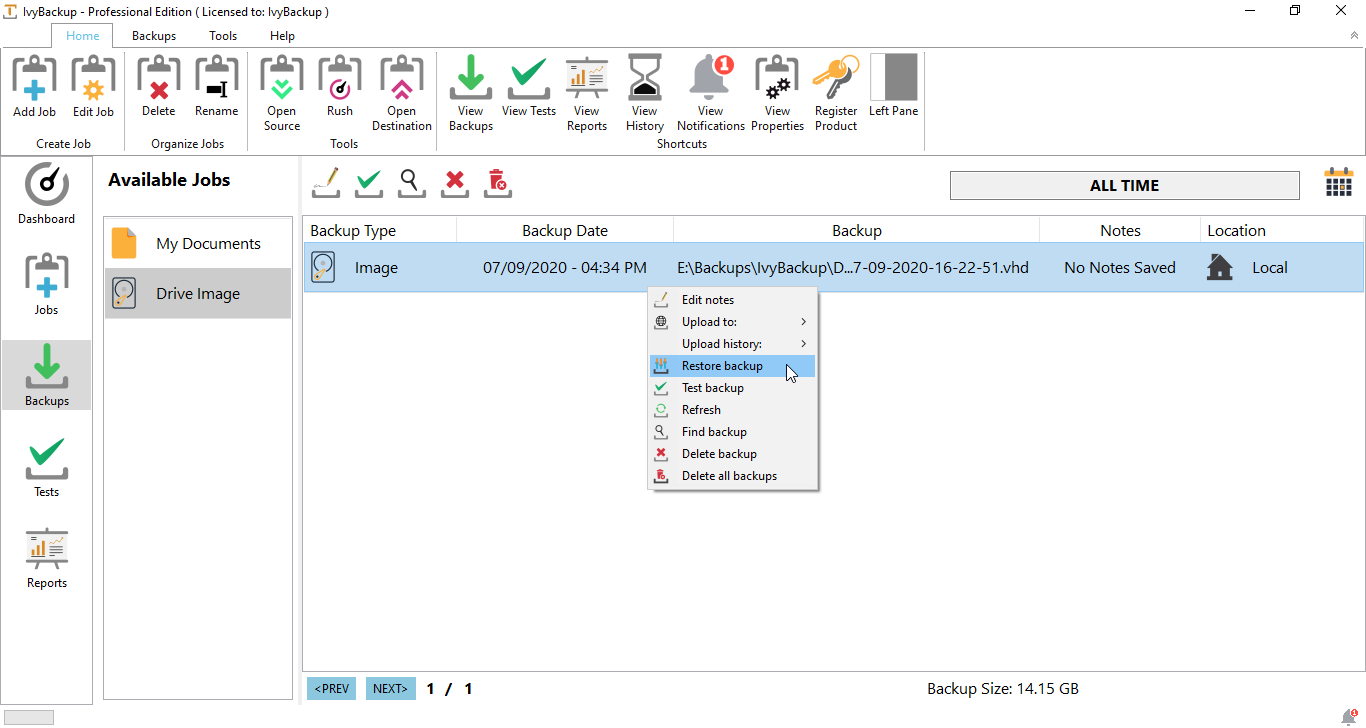The width and height of the screenshot is (1366, 728).
Task: Click the ALL TIME filter button
Action: pyautogui.click(x=1124, y=186)
